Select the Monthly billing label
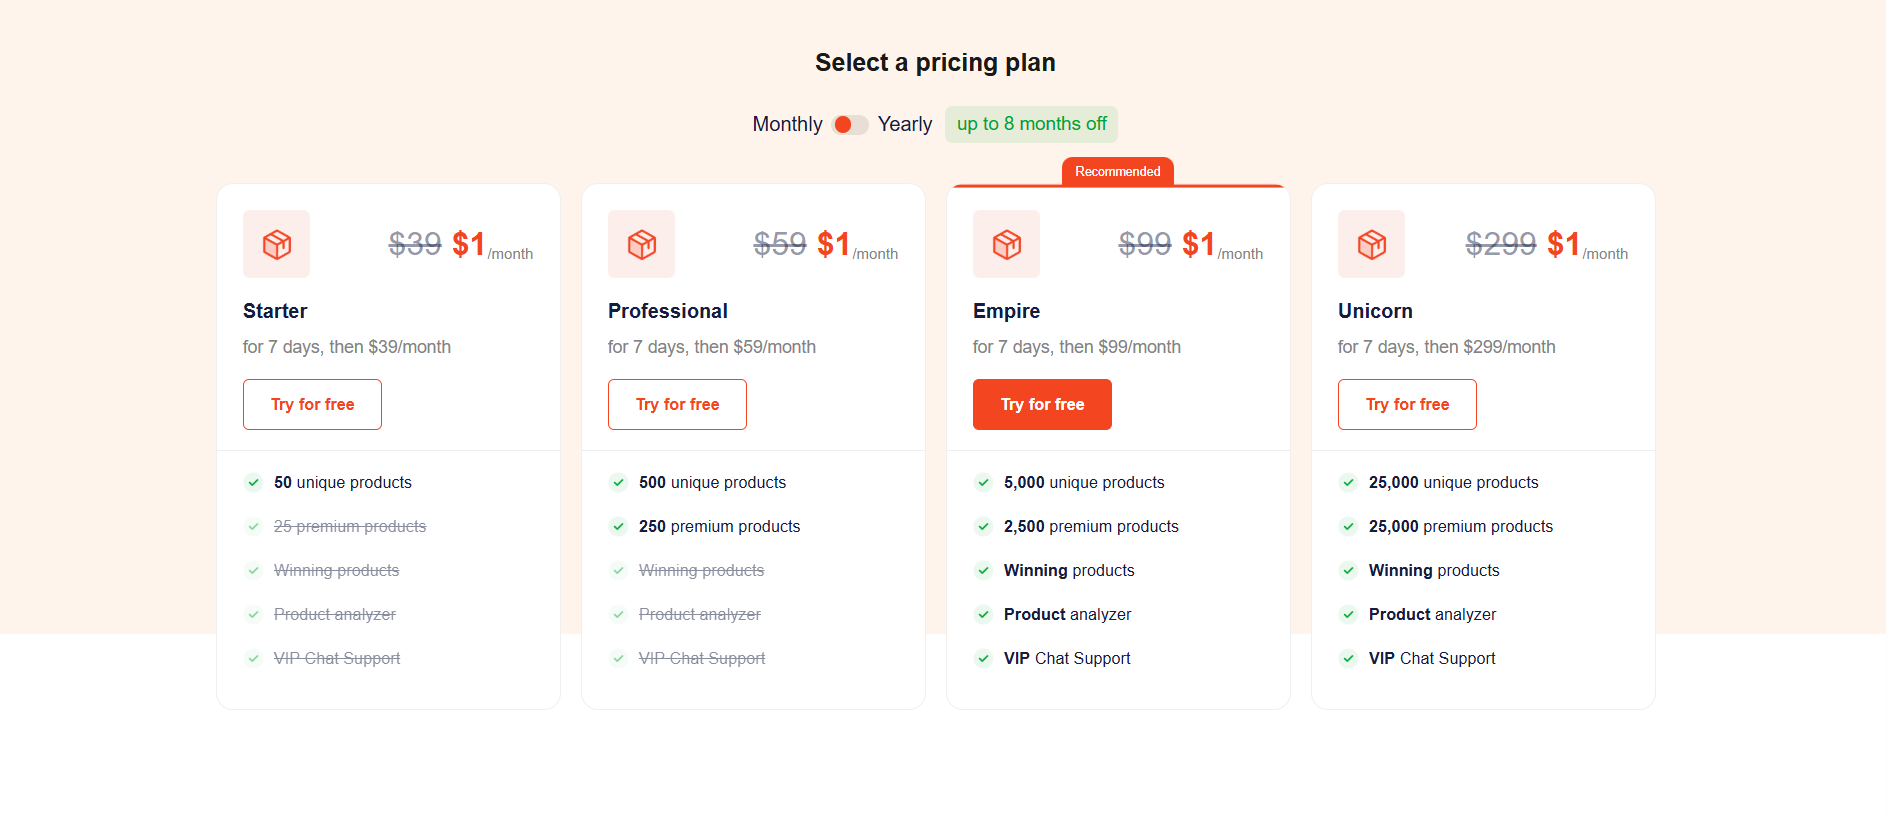Viewport: 1887px width, 817px height. click(x=787, y=124)
